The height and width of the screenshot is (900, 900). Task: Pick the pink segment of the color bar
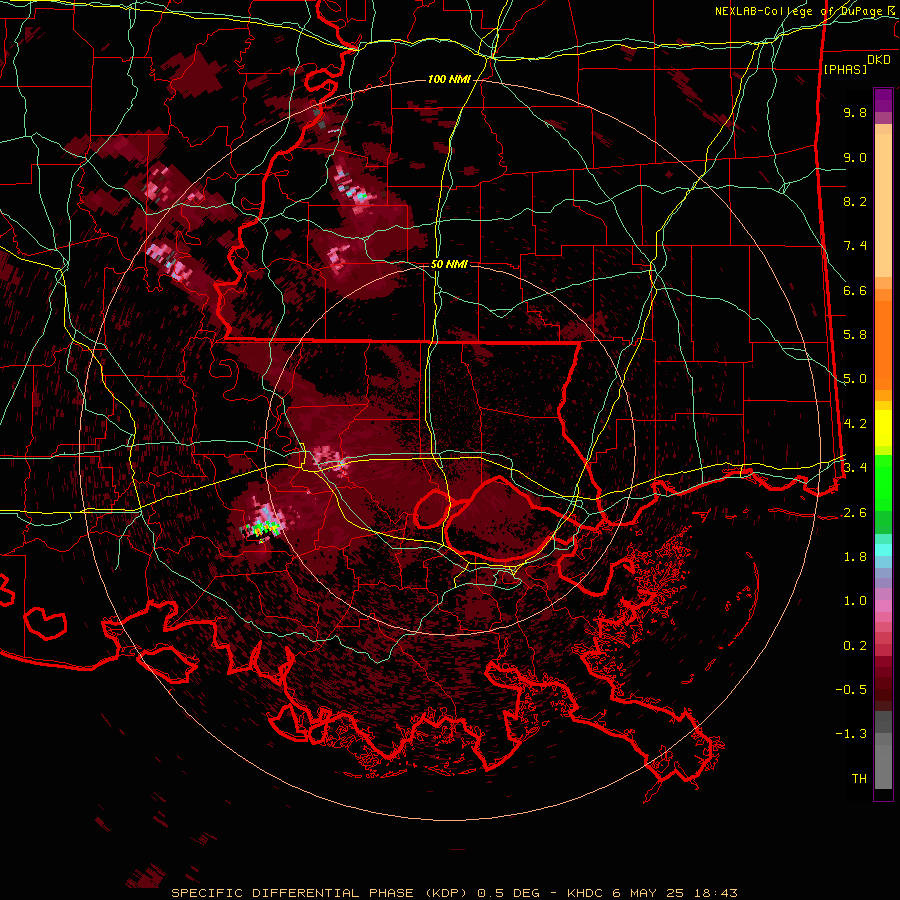883,606
